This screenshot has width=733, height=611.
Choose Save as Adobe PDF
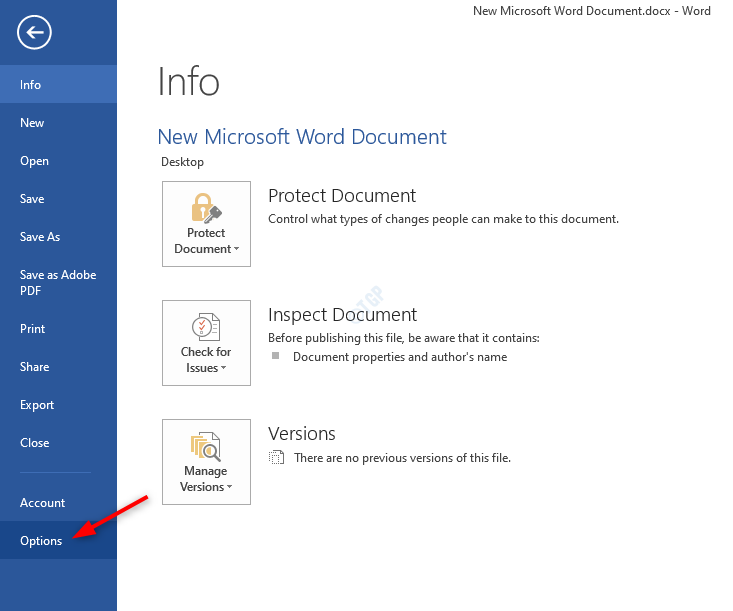click(58, 282)
